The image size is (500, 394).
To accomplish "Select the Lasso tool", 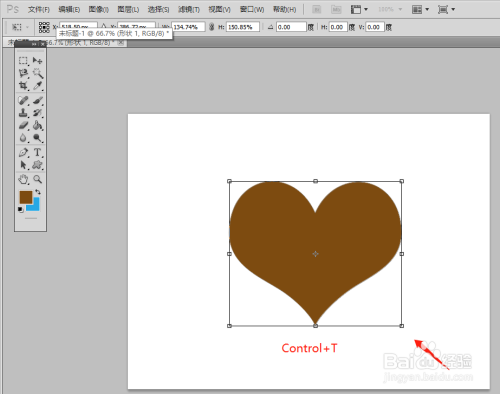I will [x=23, y=73].
